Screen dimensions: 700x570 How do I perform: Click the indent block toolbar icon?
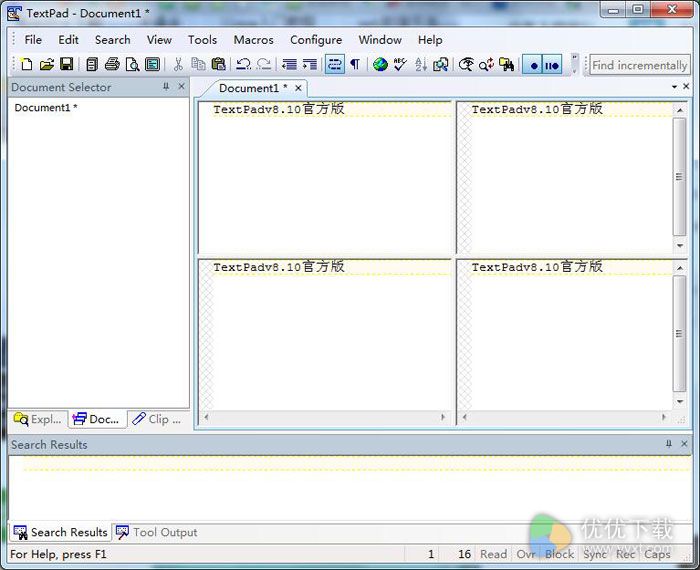coord(309,65)
